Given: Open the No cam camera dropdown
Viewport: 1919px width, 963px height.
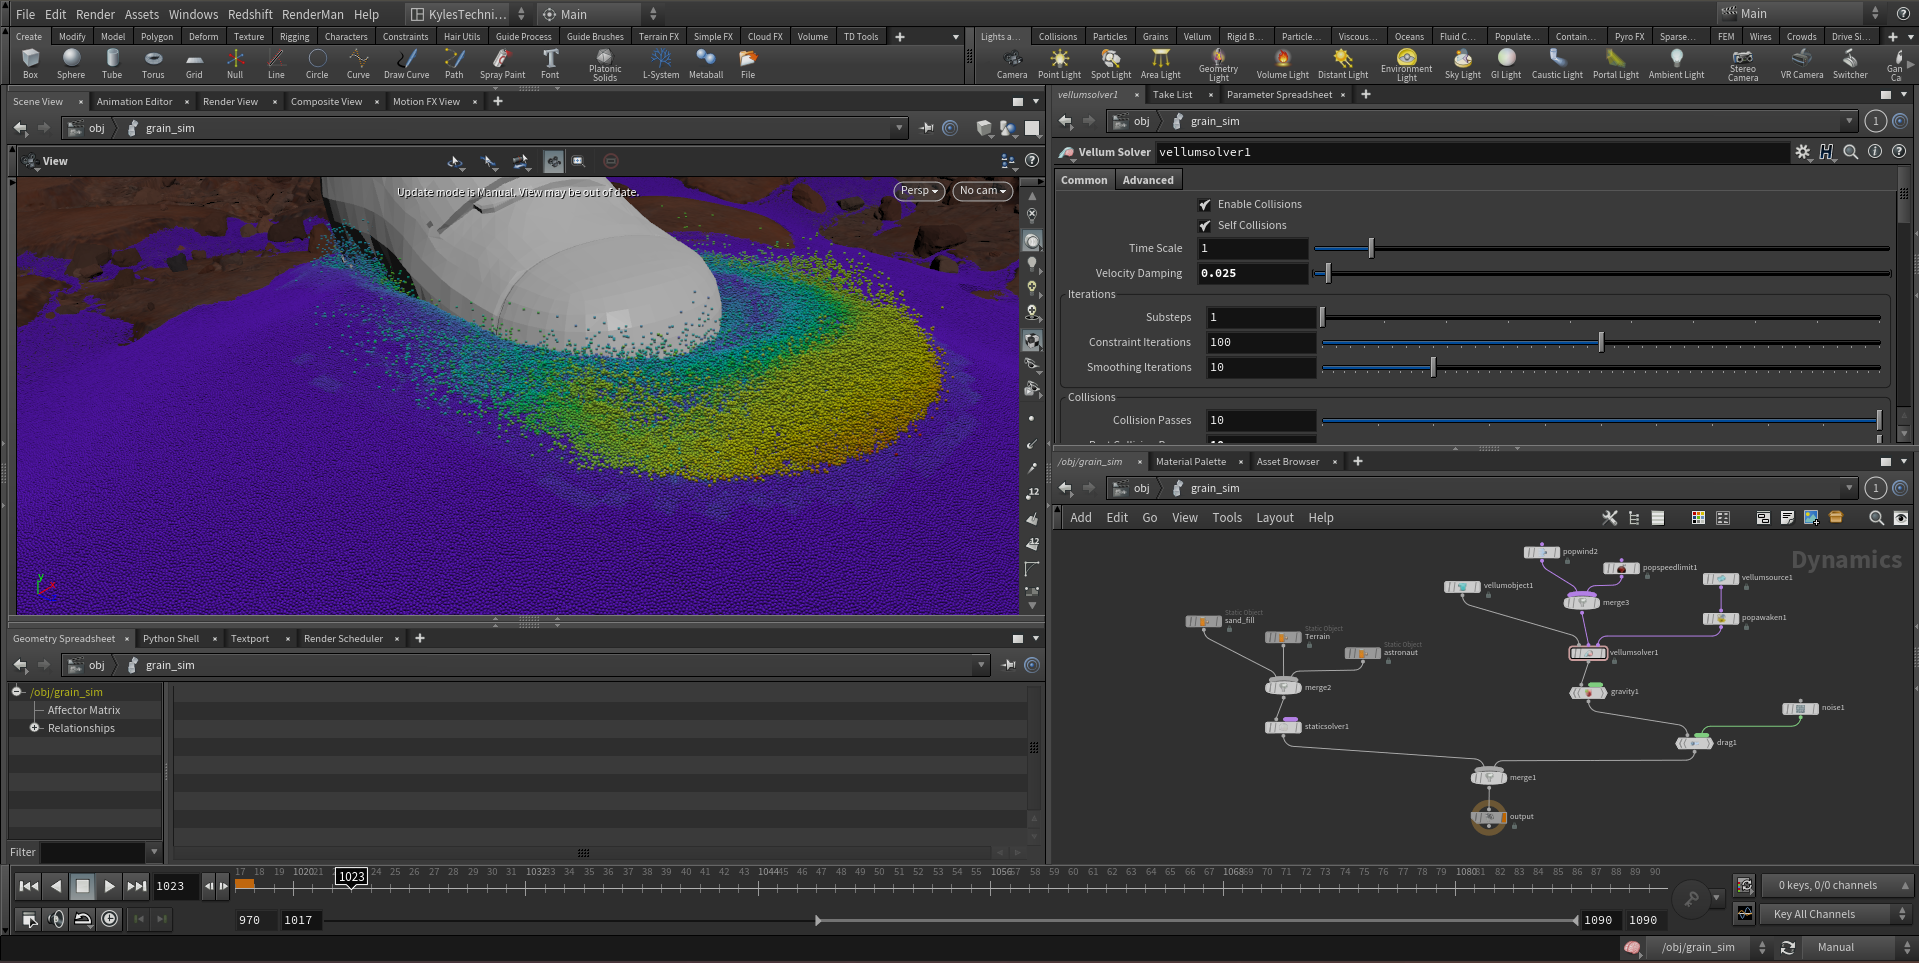Looking at the screenshot, I should (x=983, y=191).
